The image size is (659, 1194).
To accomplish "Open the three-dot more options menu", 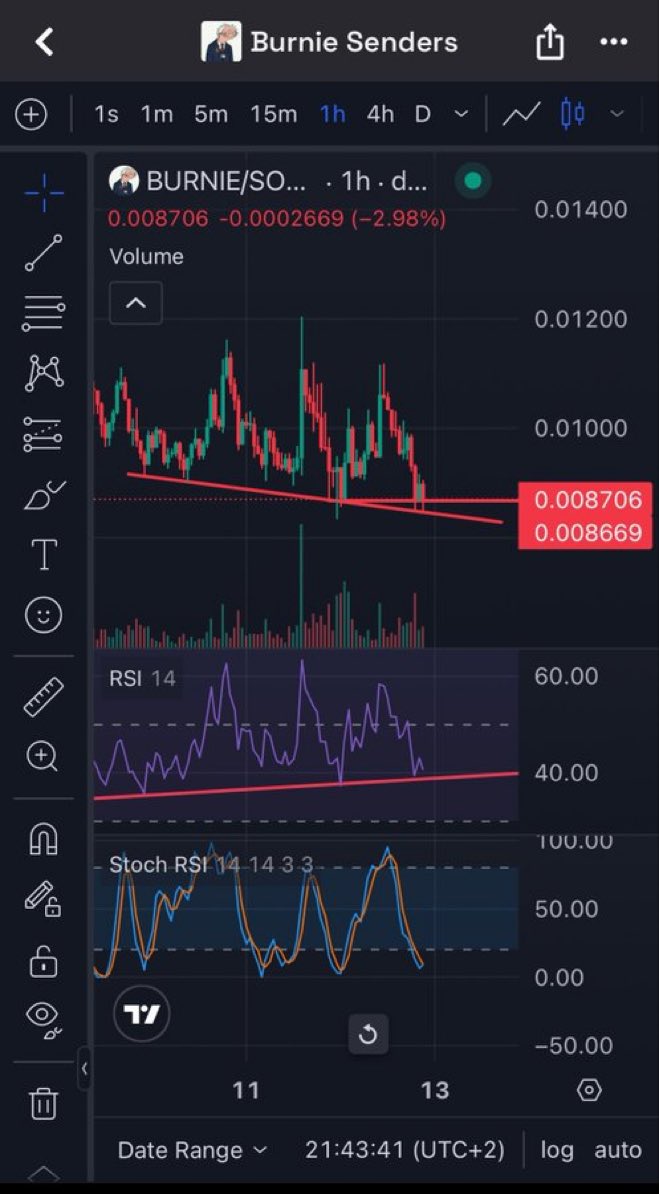I will [x=614, y=41].
